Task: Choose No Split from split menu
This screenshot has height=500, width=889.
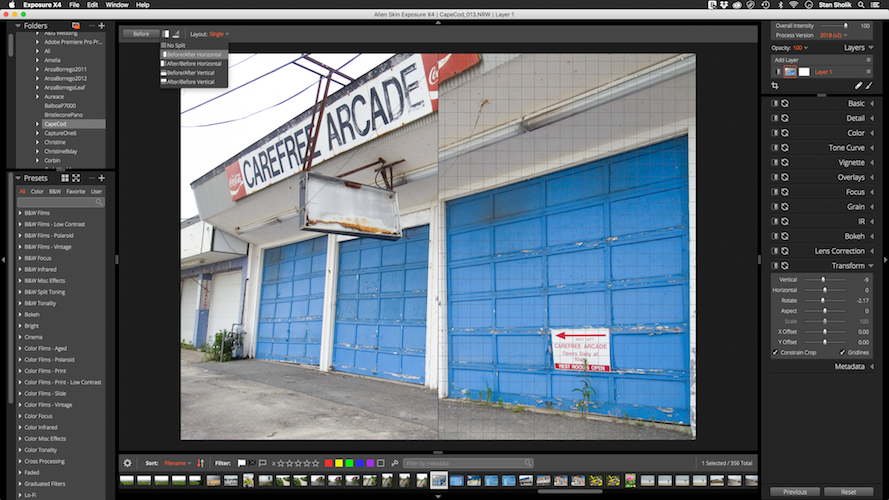Action: pos(194,45)
